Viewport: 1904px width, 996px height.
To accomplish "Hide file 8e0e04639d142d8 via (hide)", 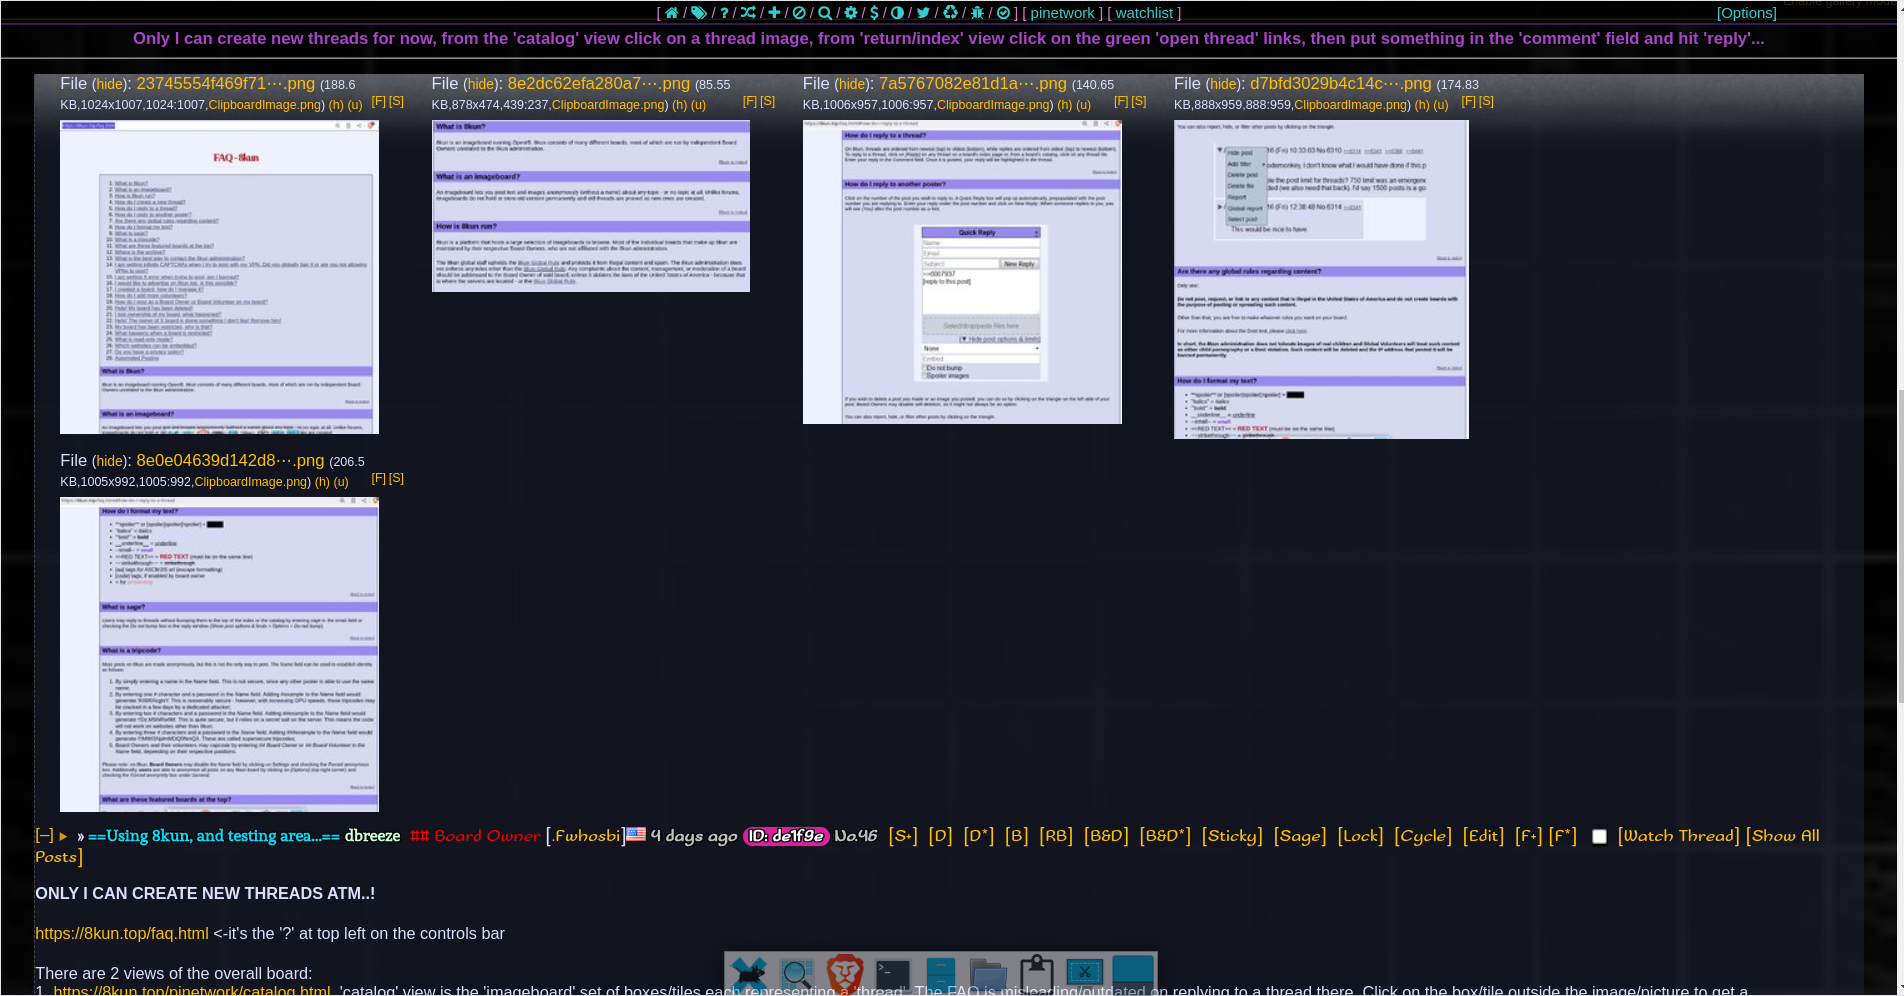I will (110, 462).
